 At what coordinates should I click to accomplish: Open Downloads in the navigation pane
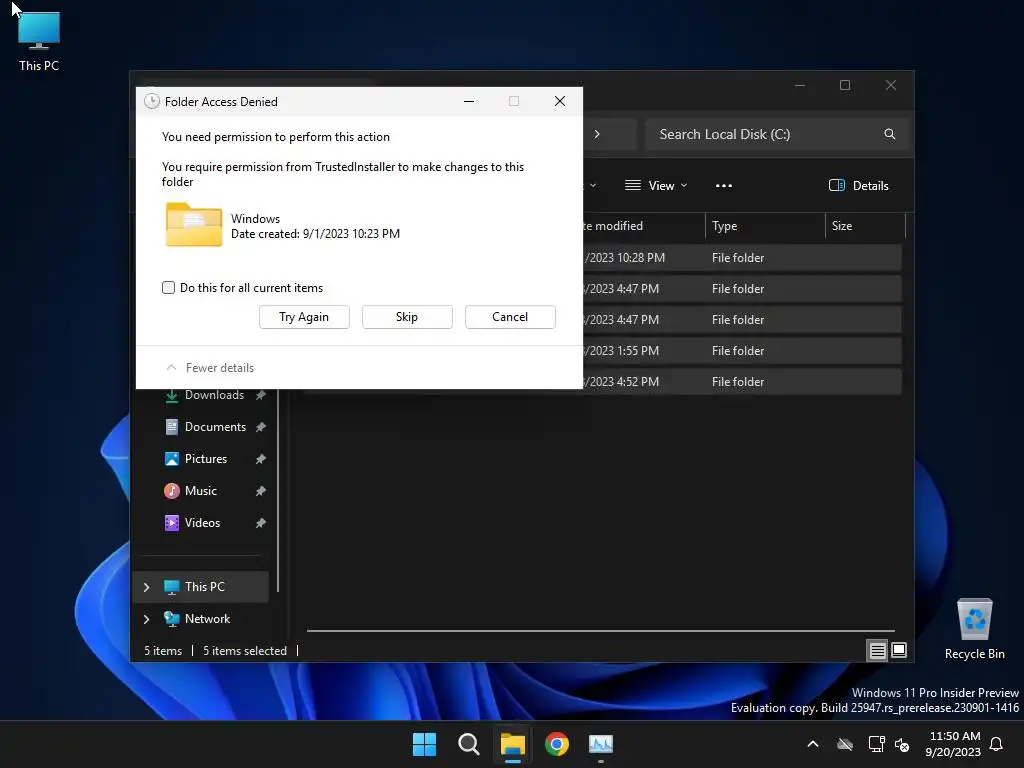coord(214,395)
